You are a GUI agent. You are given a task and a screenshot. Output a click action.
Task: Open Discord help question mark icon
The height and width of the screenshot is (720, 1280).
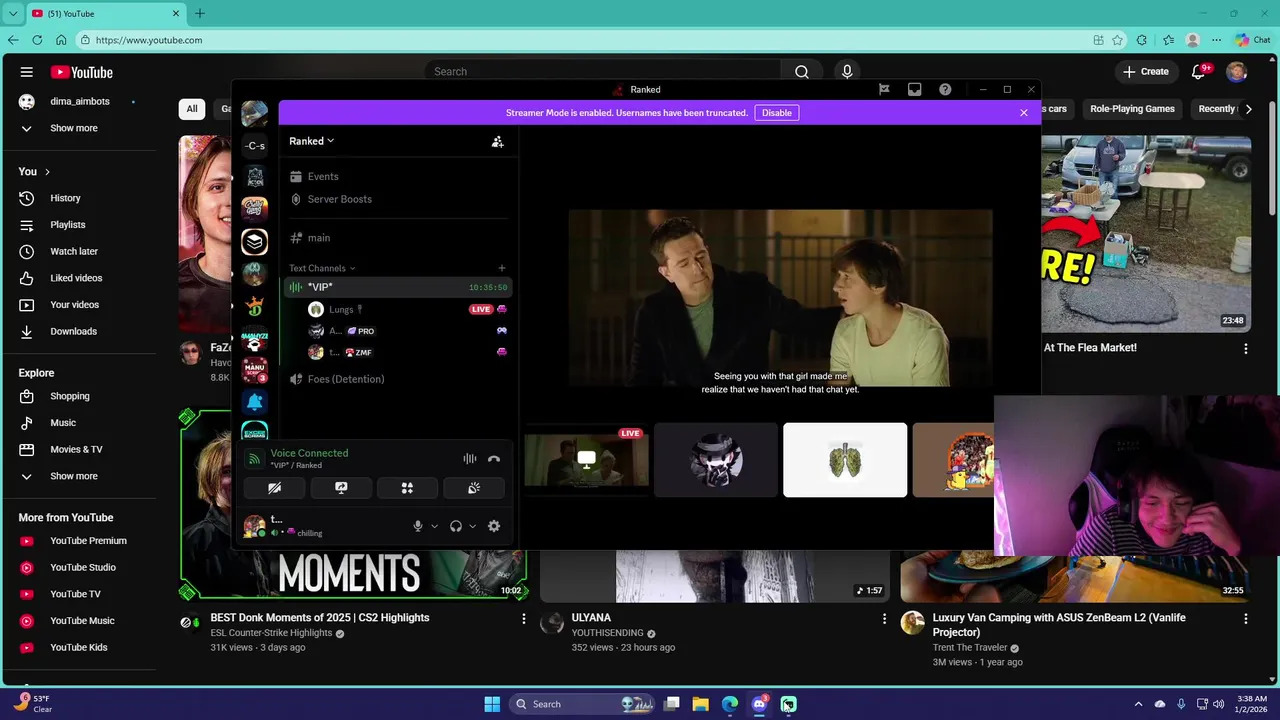click(945, 90)
